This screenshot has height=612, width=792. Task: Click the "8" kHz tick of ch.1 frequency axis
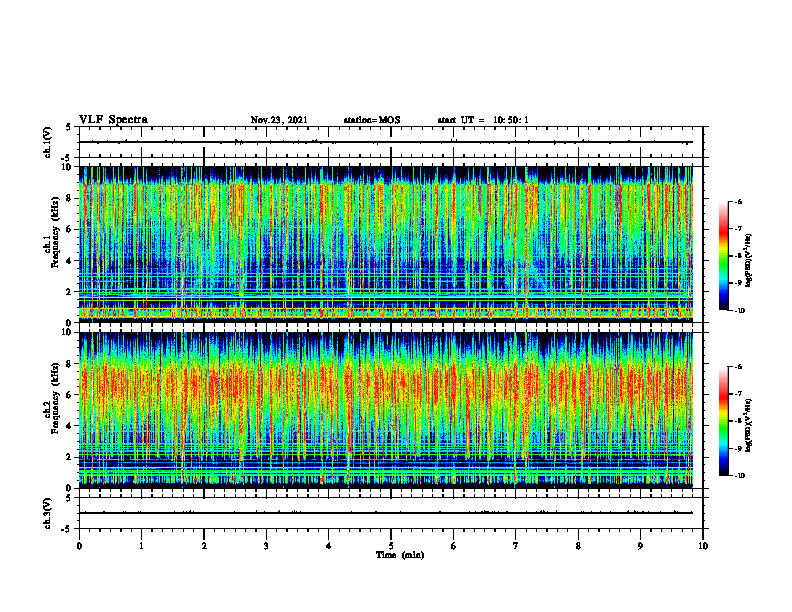pos(70,198)
